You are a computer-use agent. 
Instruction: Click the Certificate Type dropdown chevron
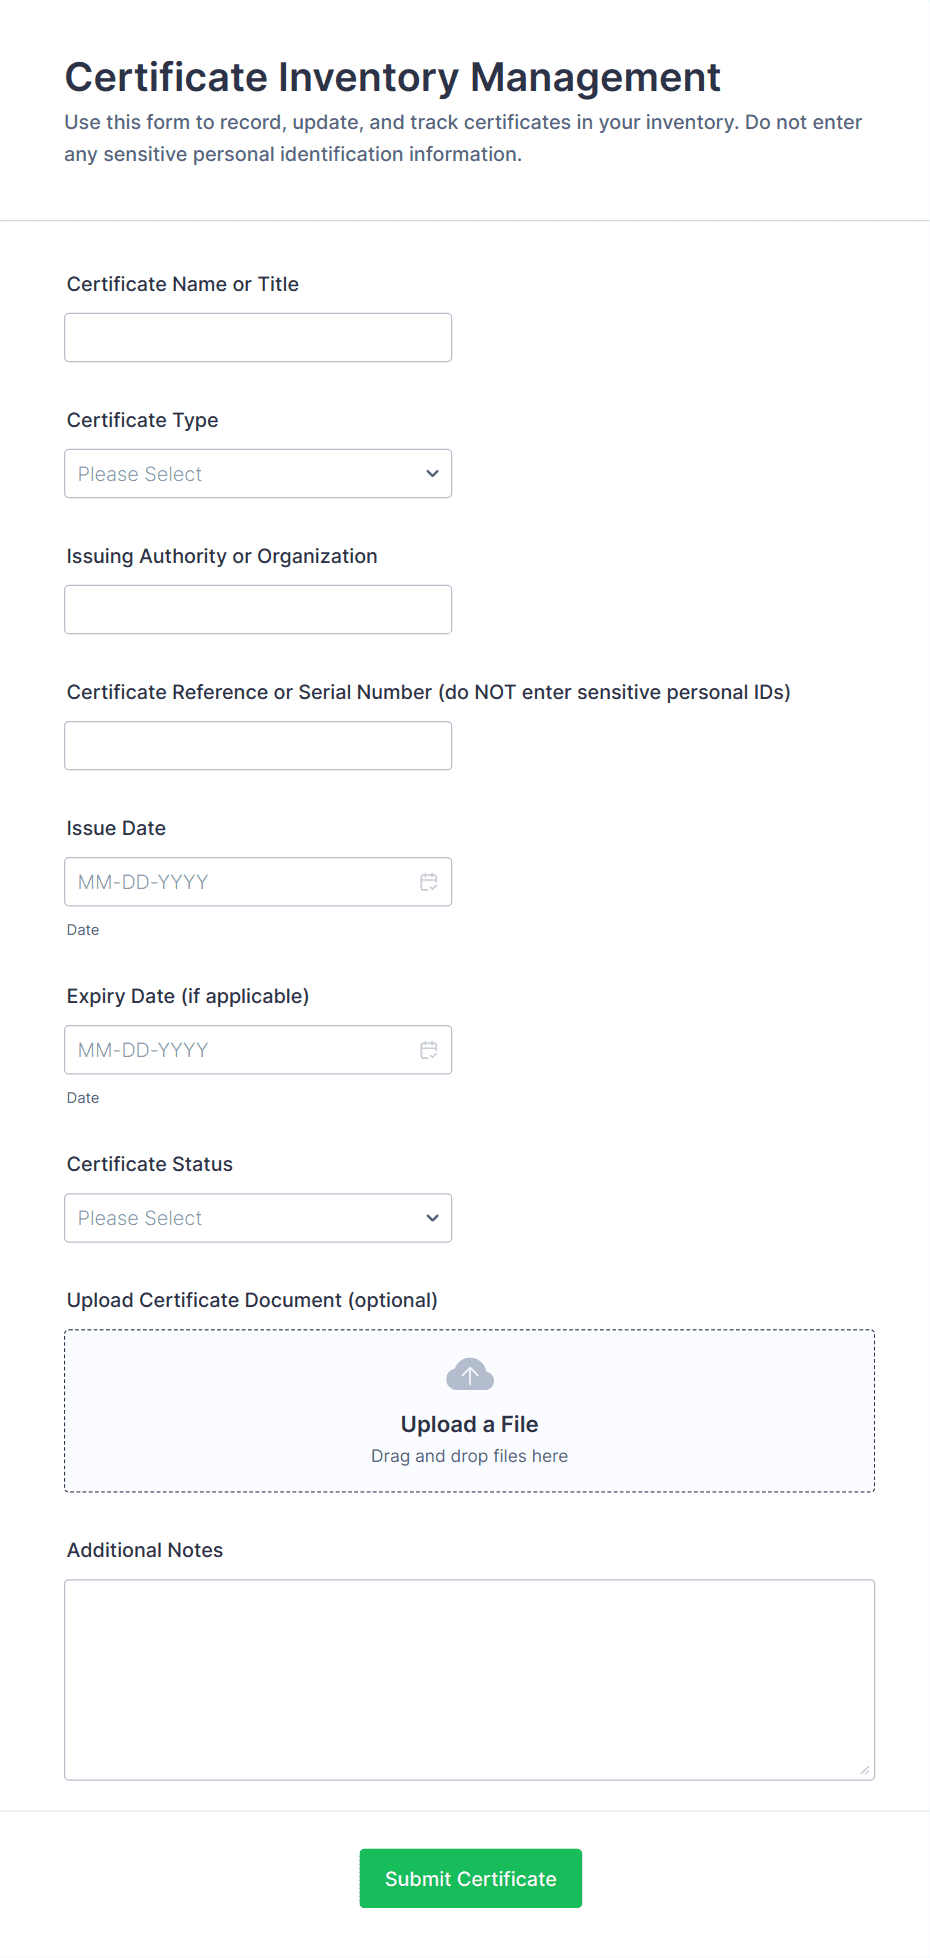431,473
